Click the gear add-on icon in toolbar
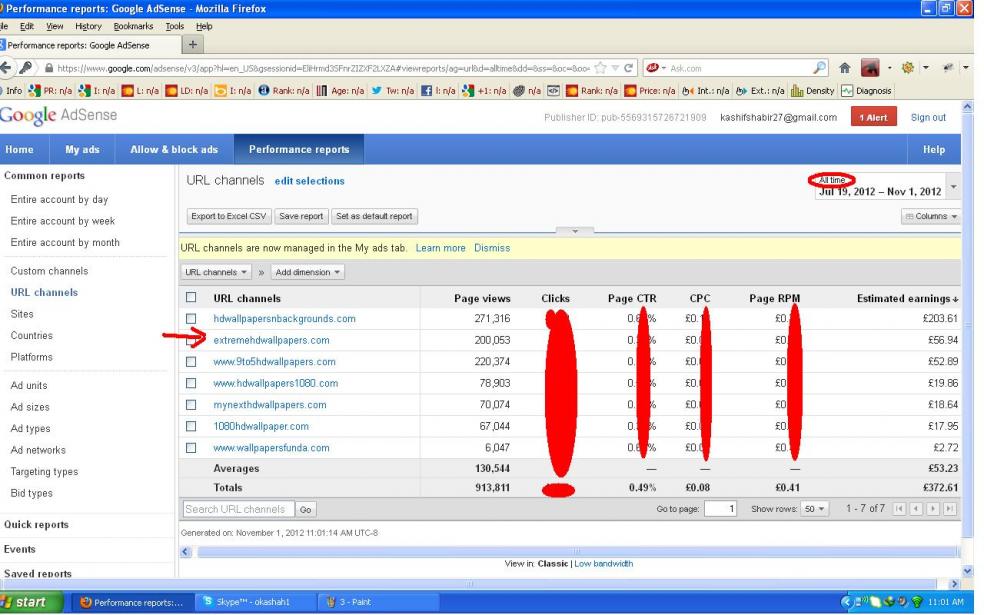984x615 pixels. (907, 68)
